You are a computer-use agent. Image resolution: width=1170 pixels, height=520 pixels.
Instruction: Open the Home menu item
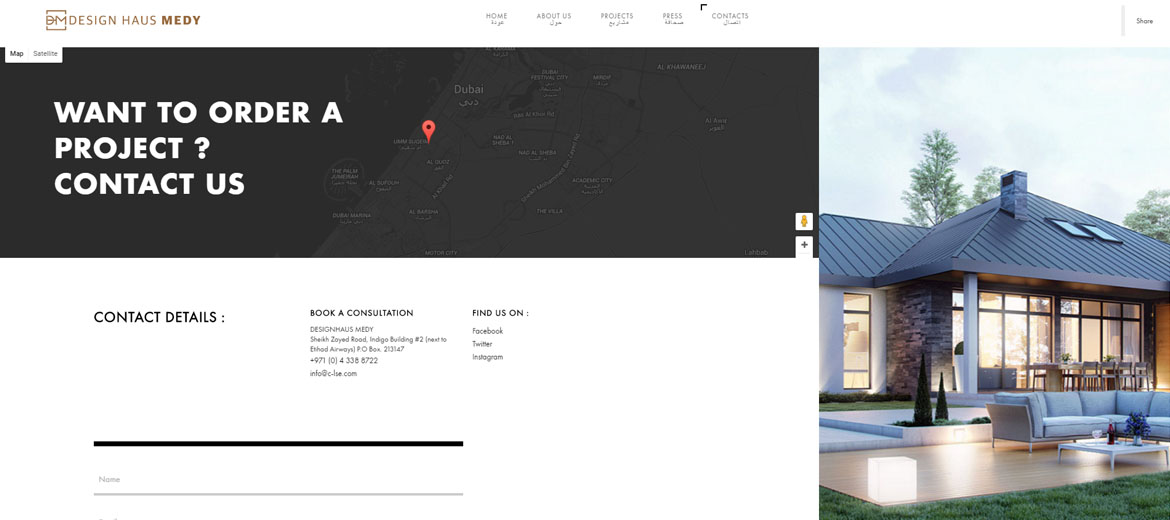click(x=496, y=18)
